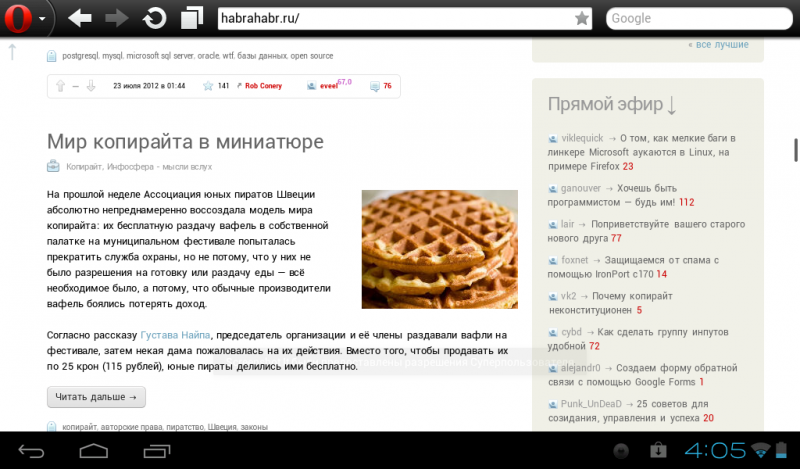Tap the Android back button
The width and height of the screenshot is (800, 469).
[32, 451]
